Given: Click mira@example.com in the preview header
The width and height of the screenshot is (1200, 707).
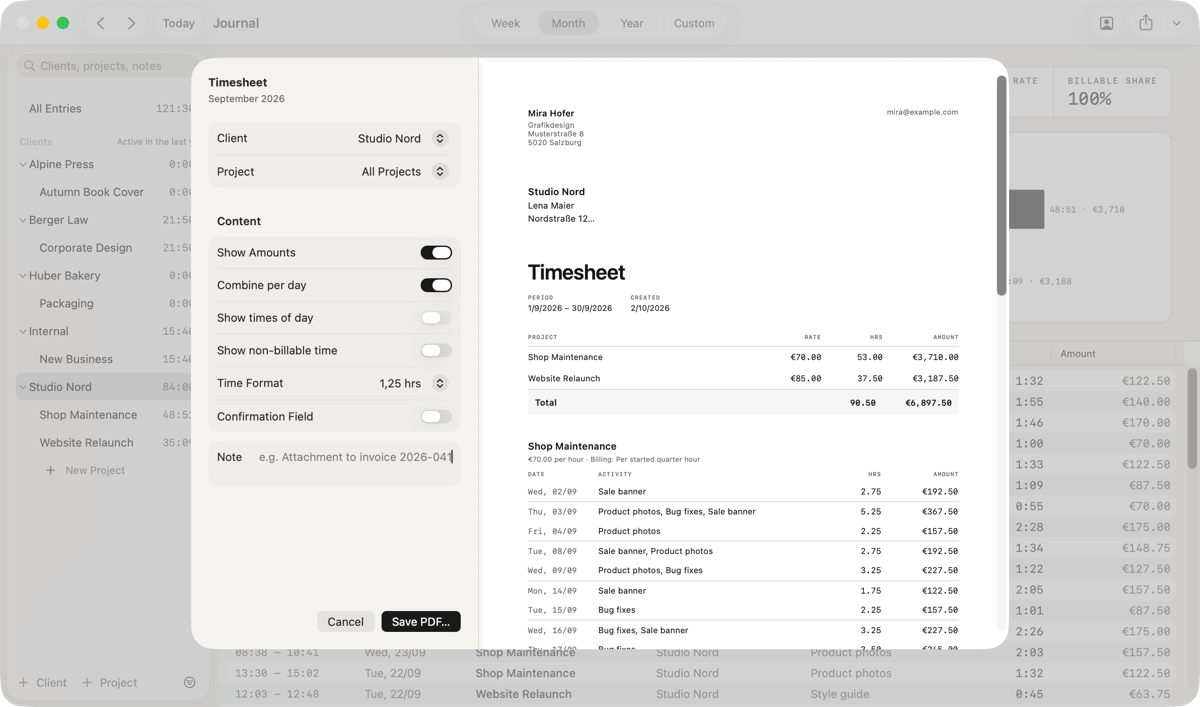Looking at the screenshot, I should pyautogui.click(x=922, y=112).
